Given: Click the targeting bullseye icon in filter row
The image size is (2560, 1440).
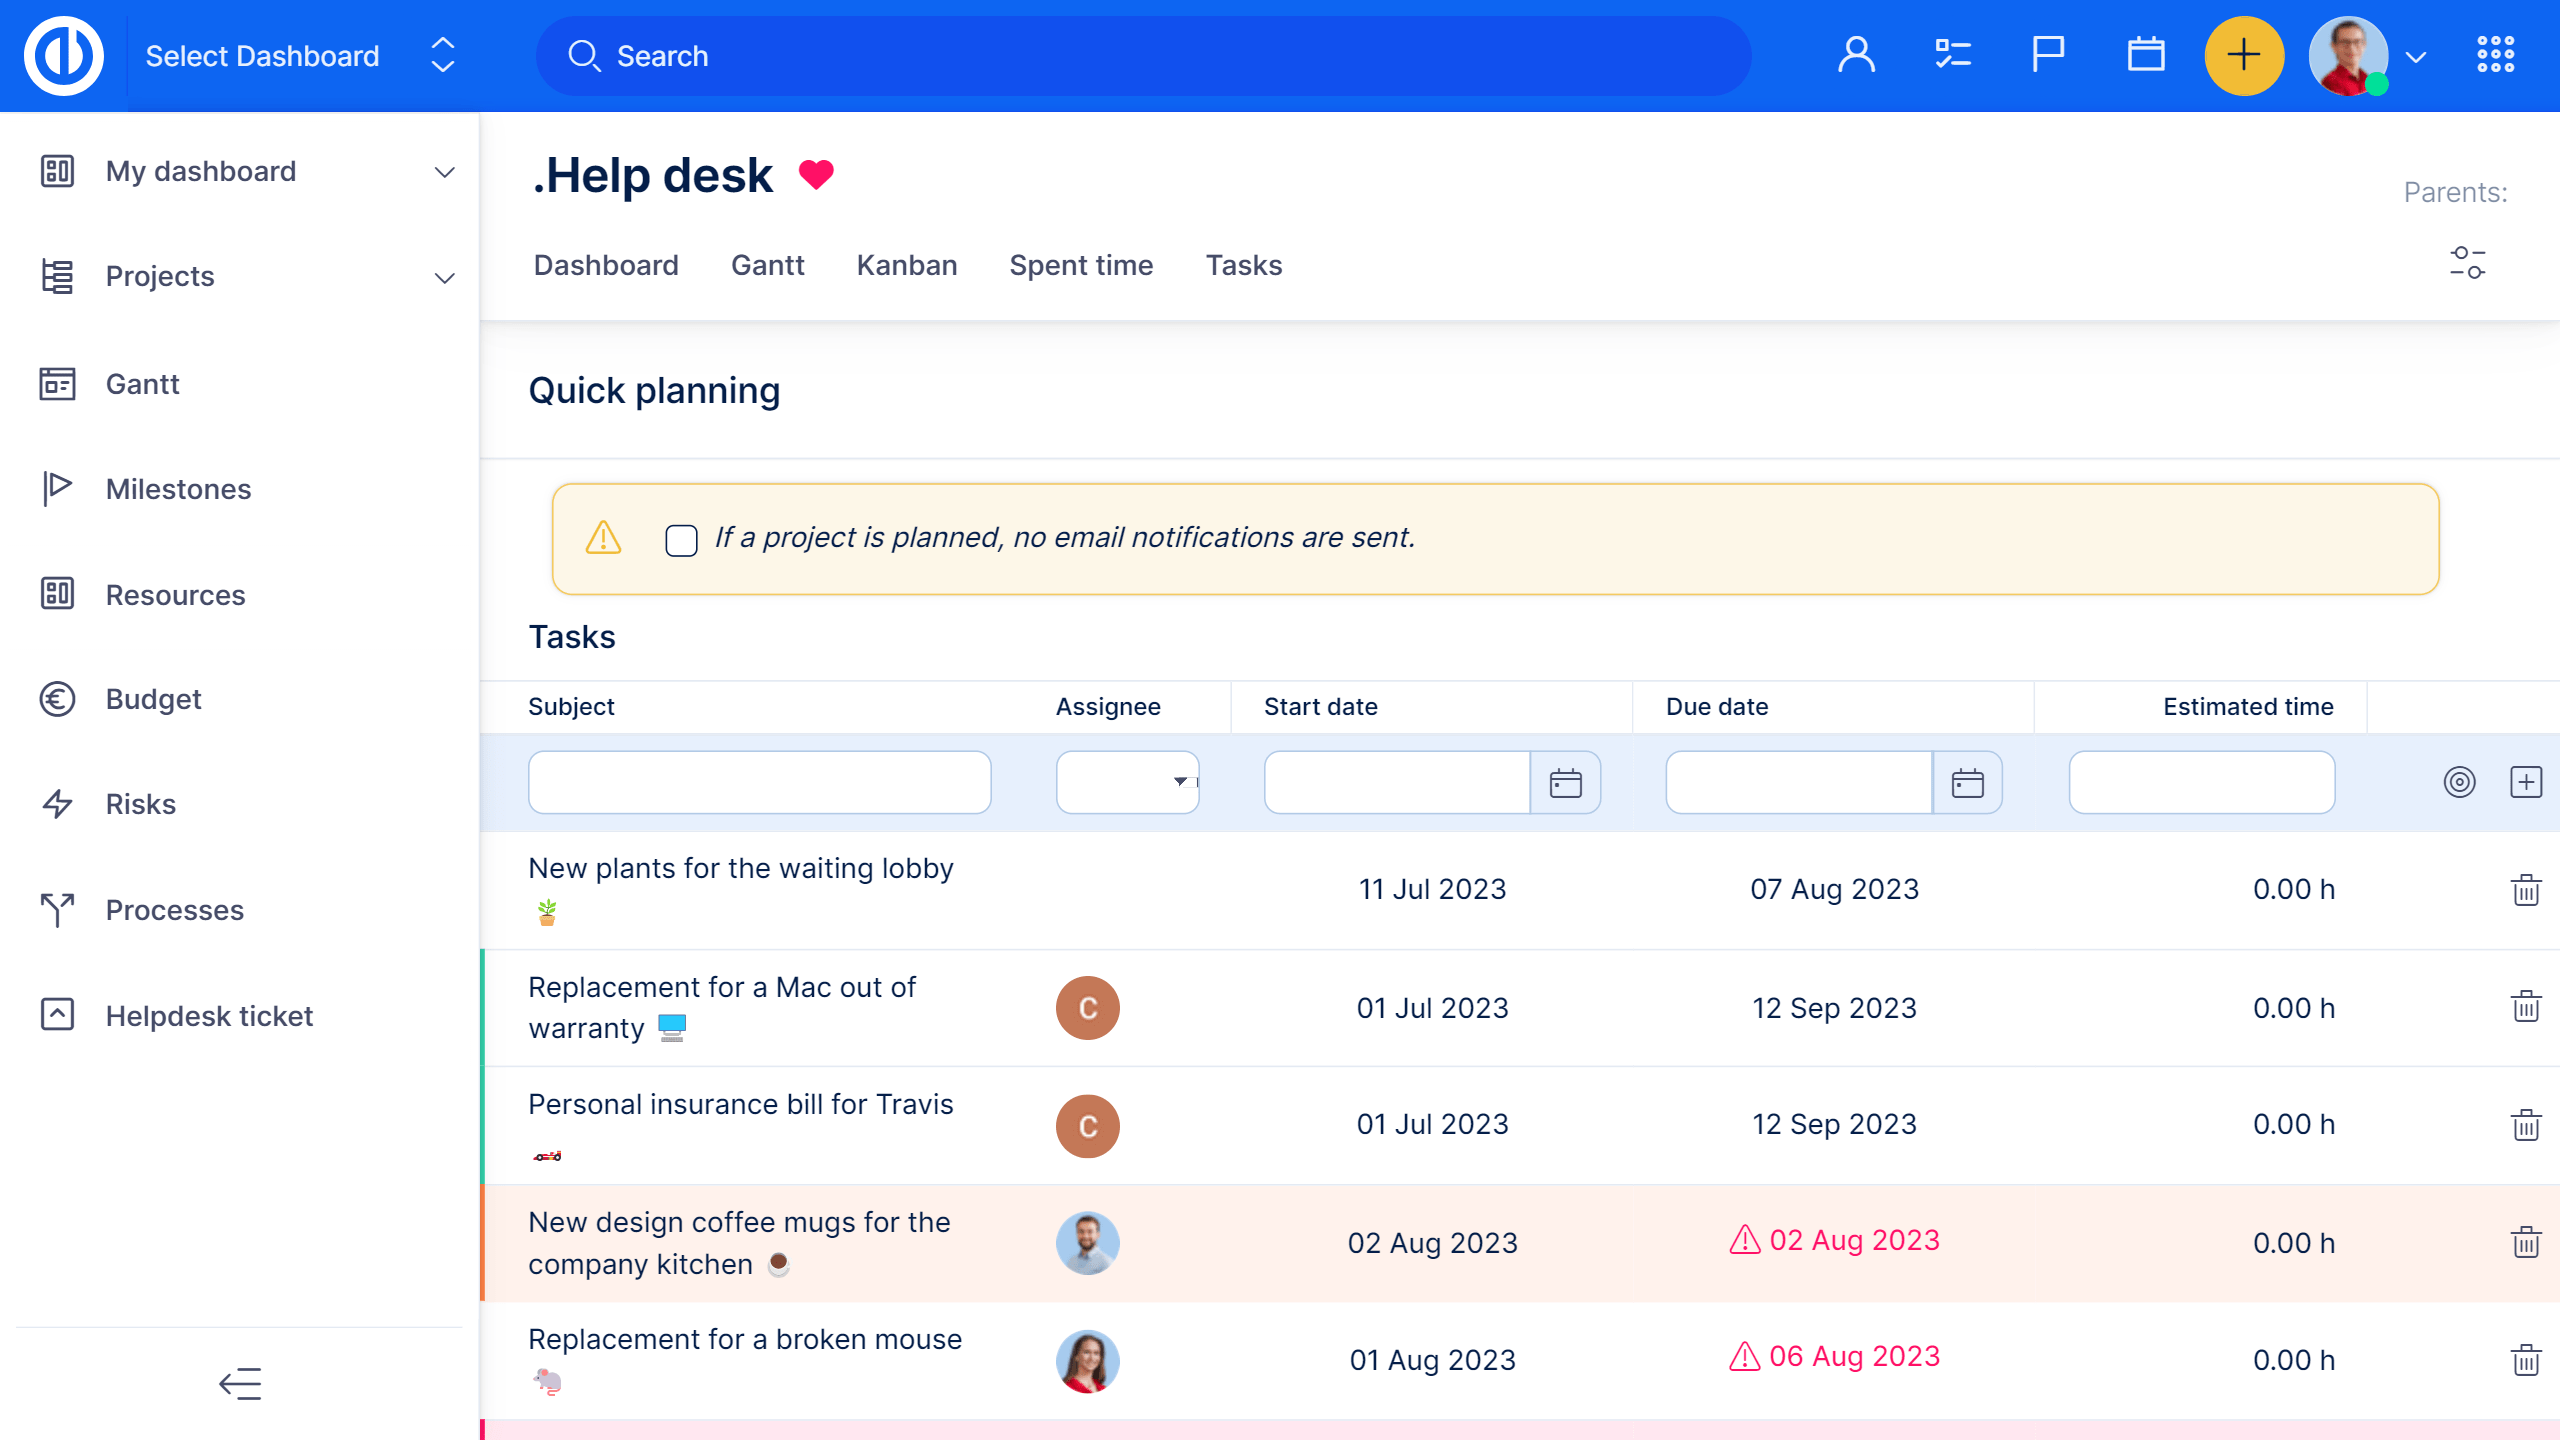Looking at the screenshot, I should click(x=2461, y=783).
